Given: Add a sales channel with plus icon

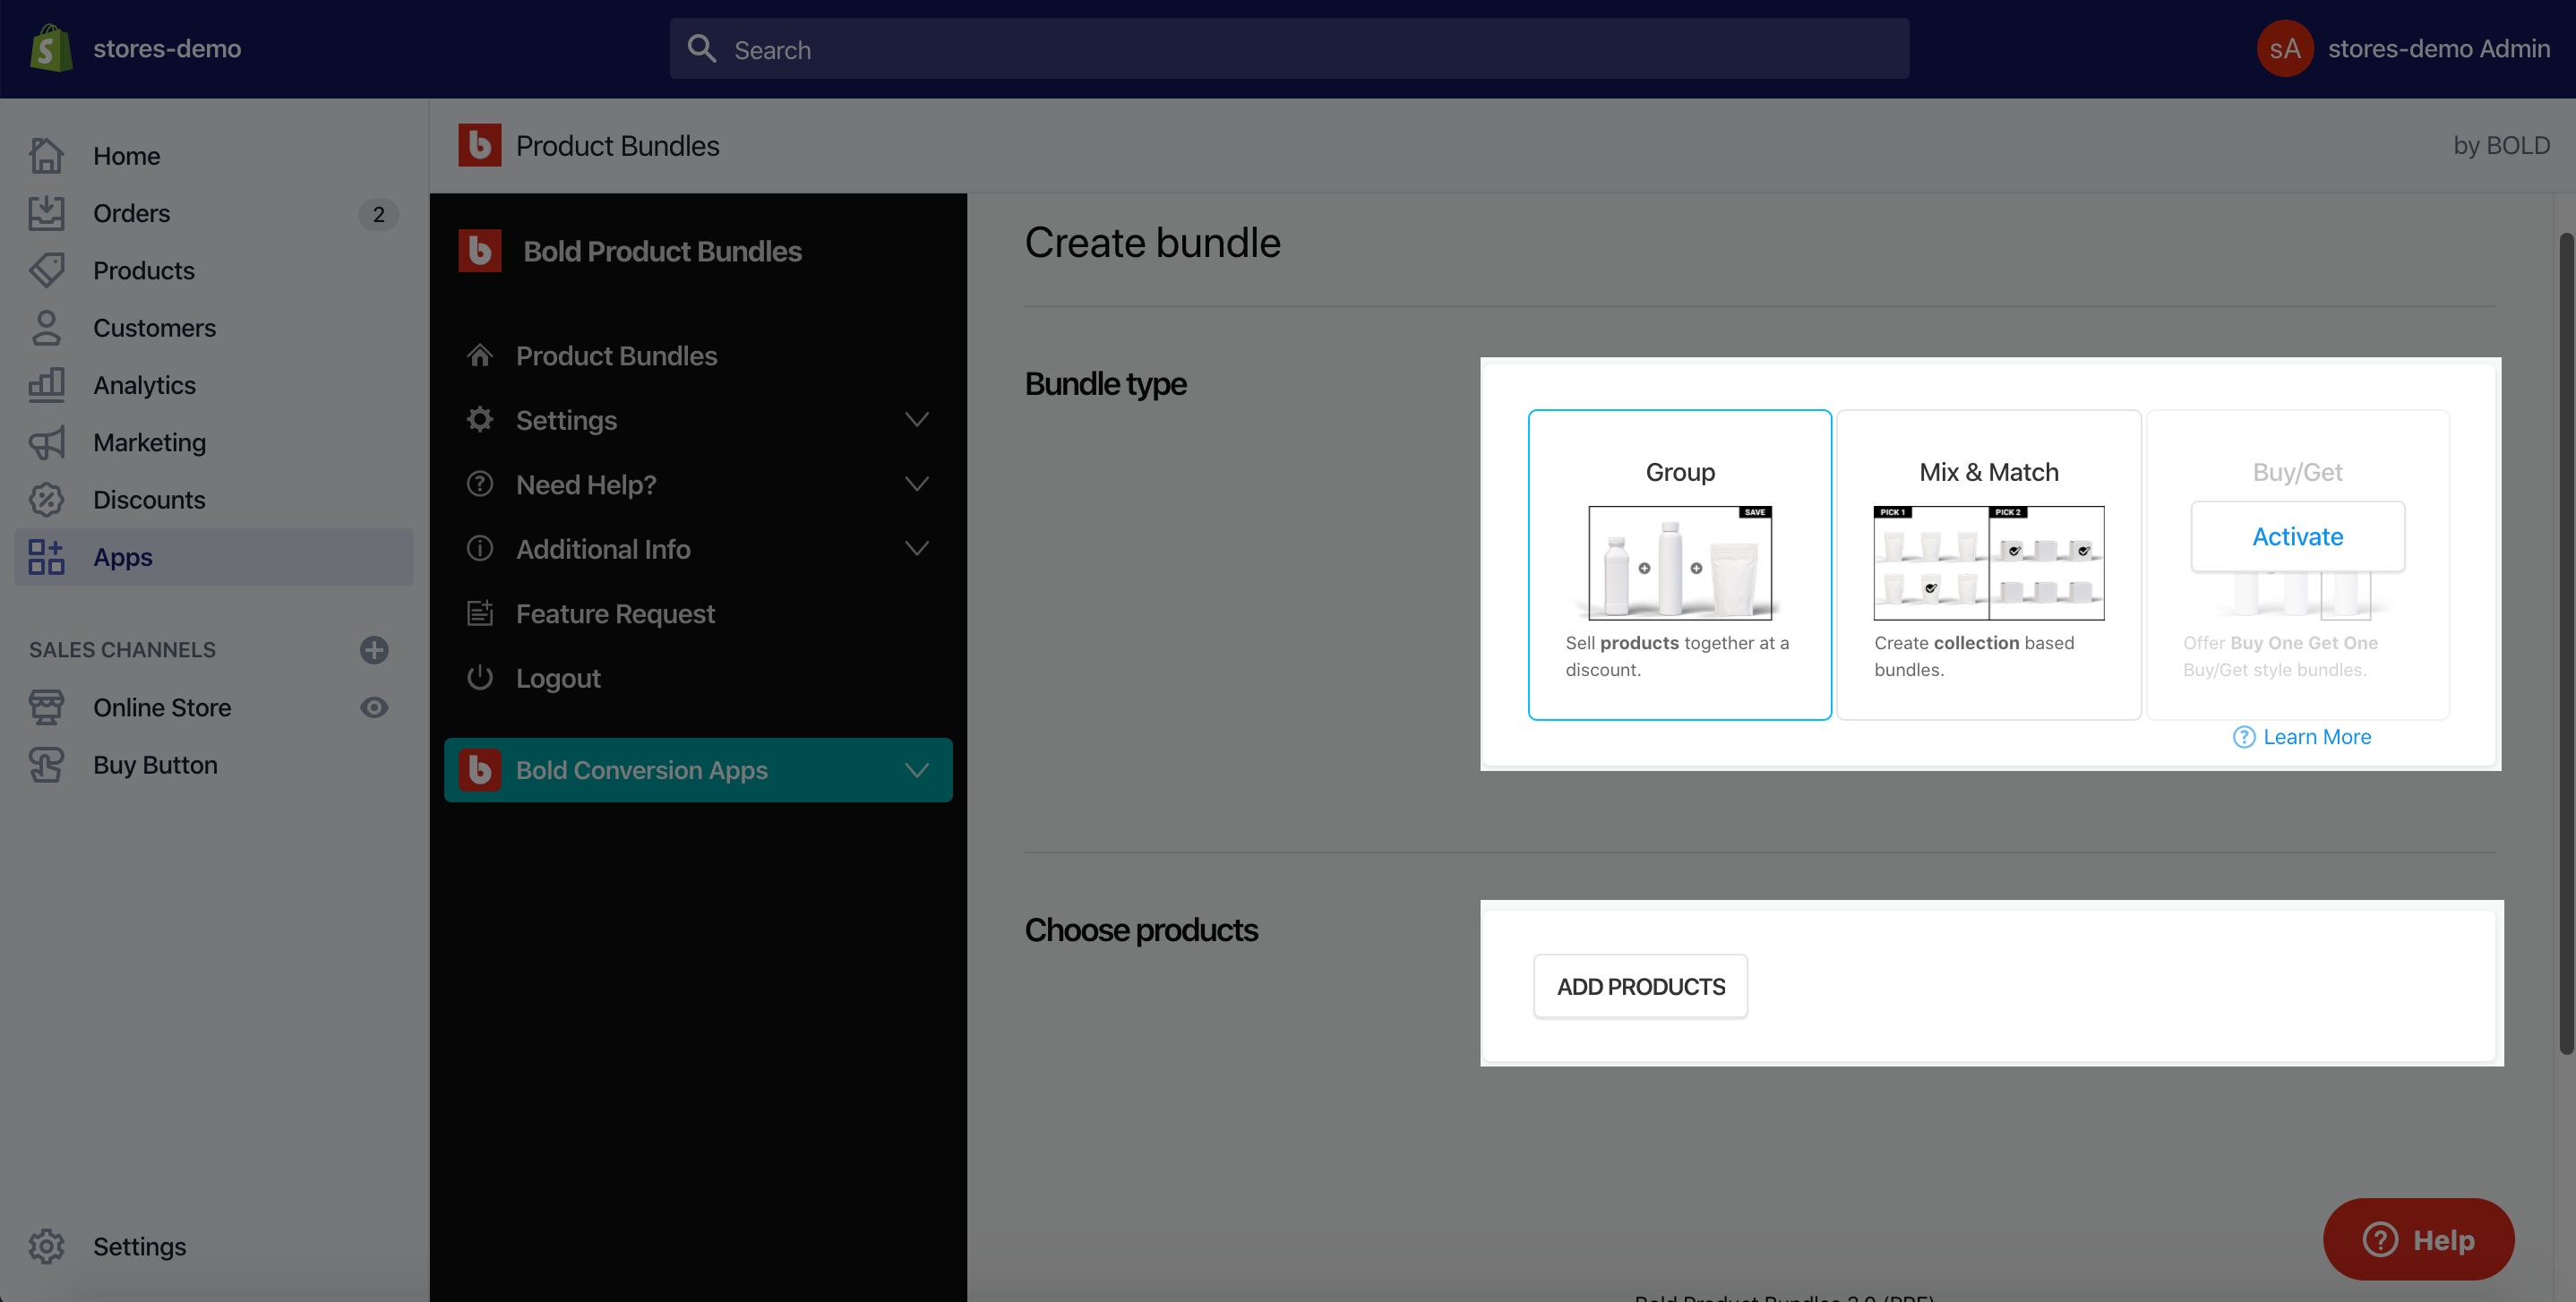Looking at the screenshot, I should pos(374,650).
